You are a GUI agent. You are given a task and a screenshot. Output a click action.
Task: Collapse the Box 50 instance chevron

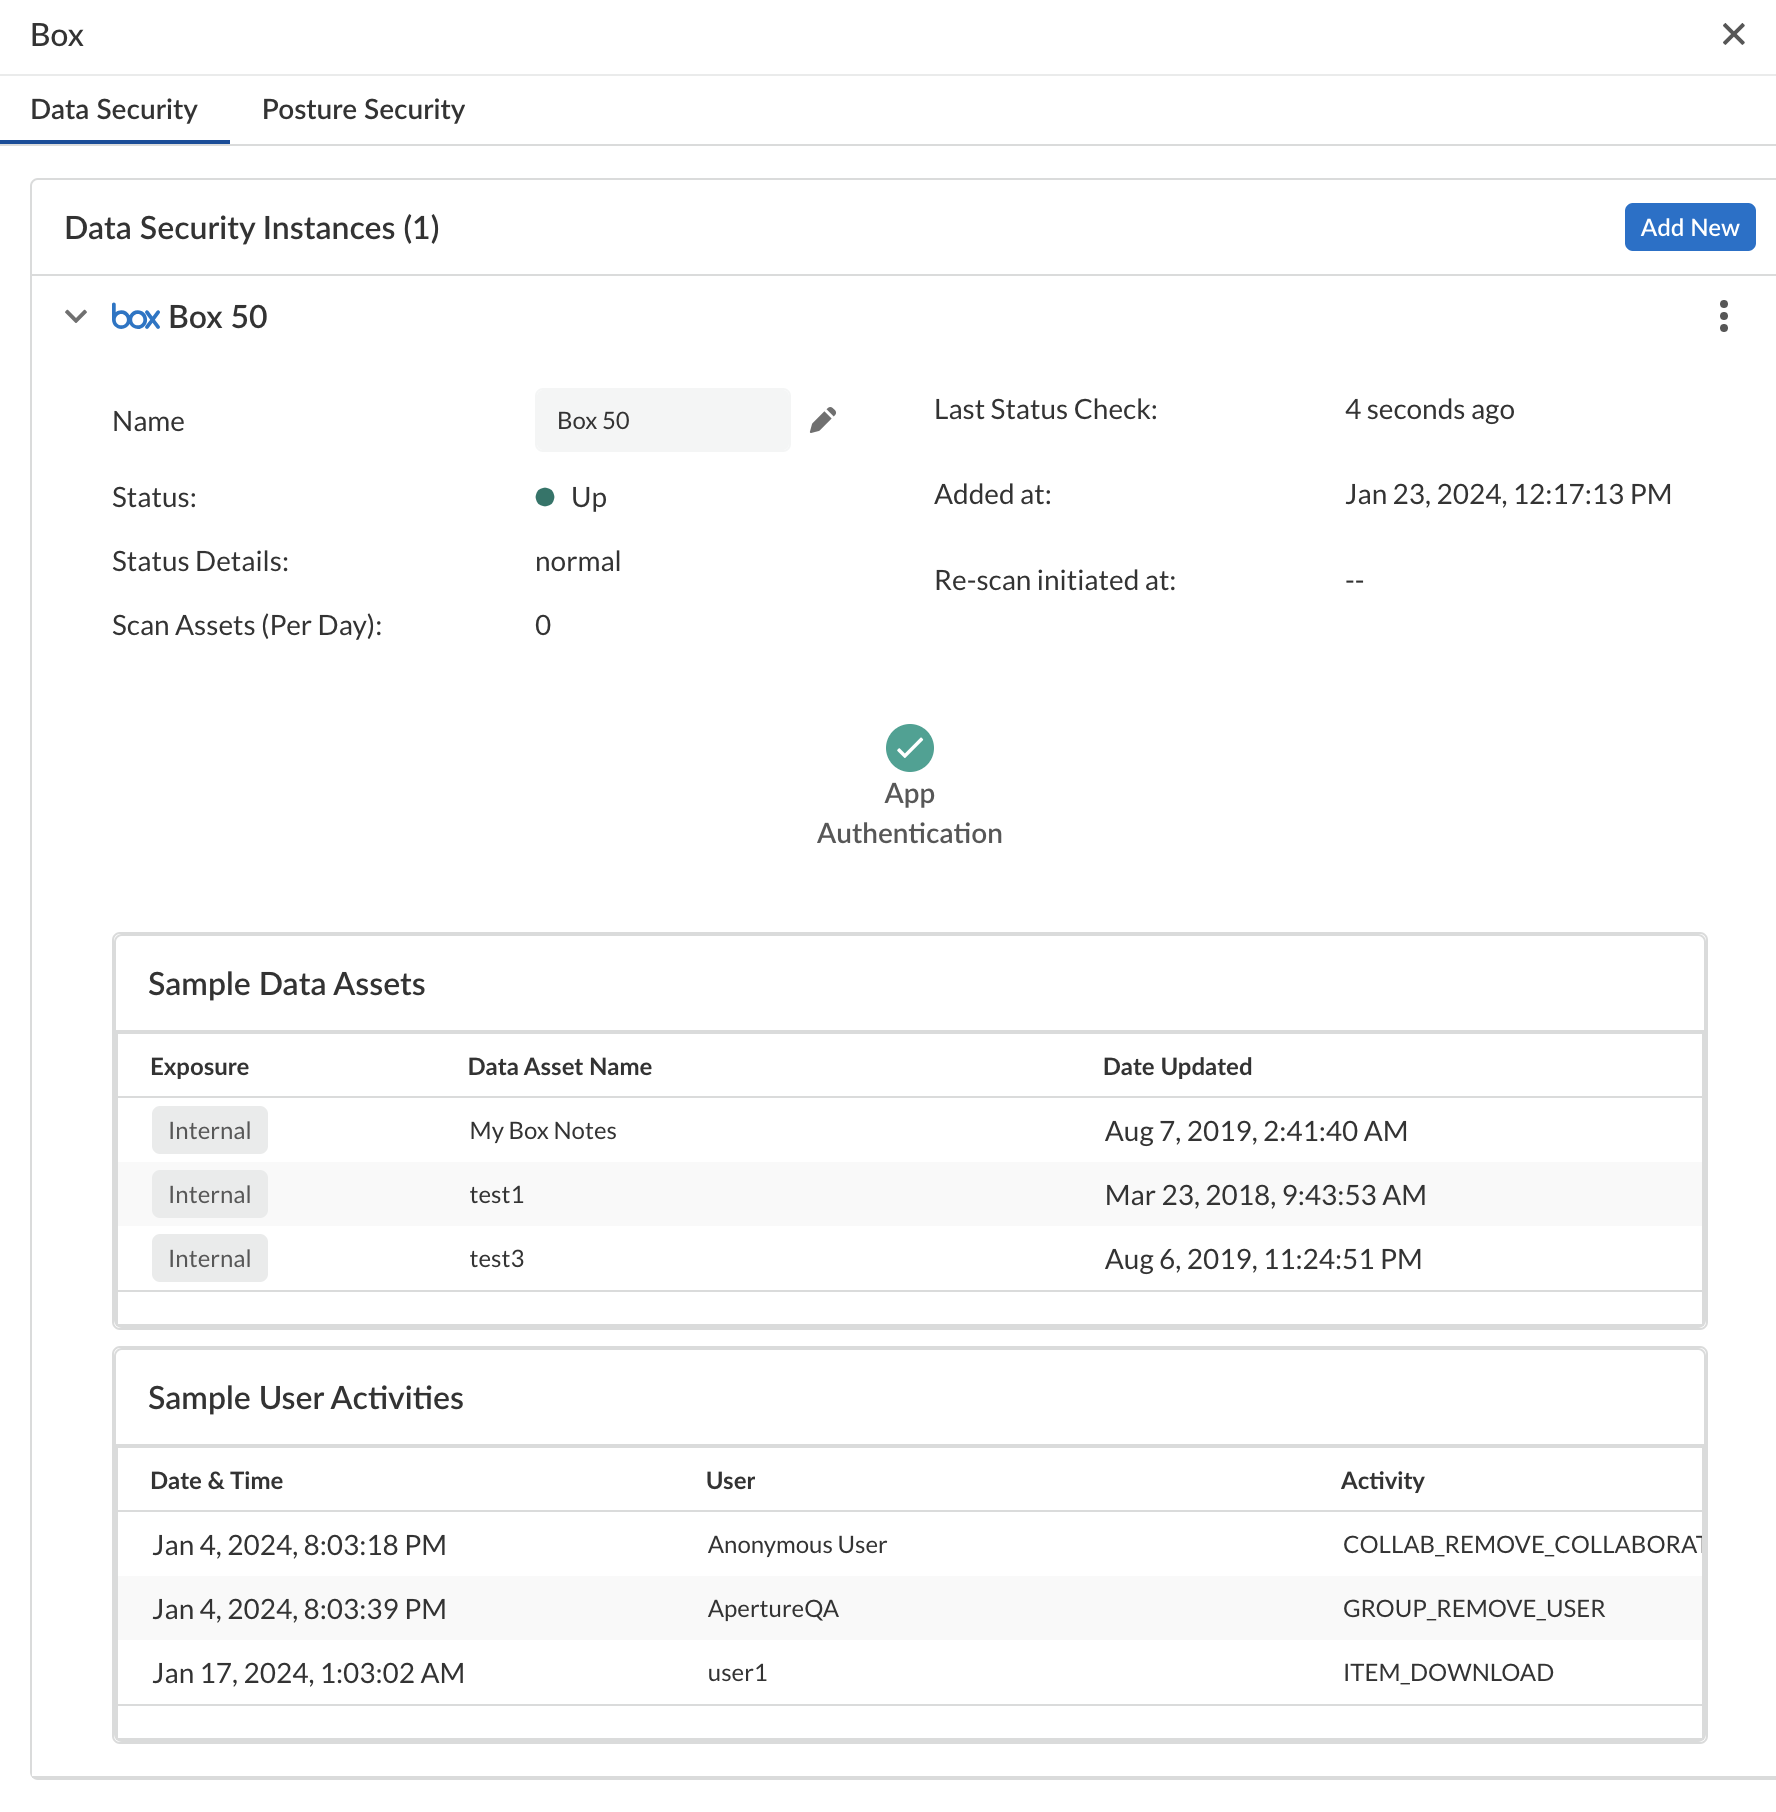76,317
